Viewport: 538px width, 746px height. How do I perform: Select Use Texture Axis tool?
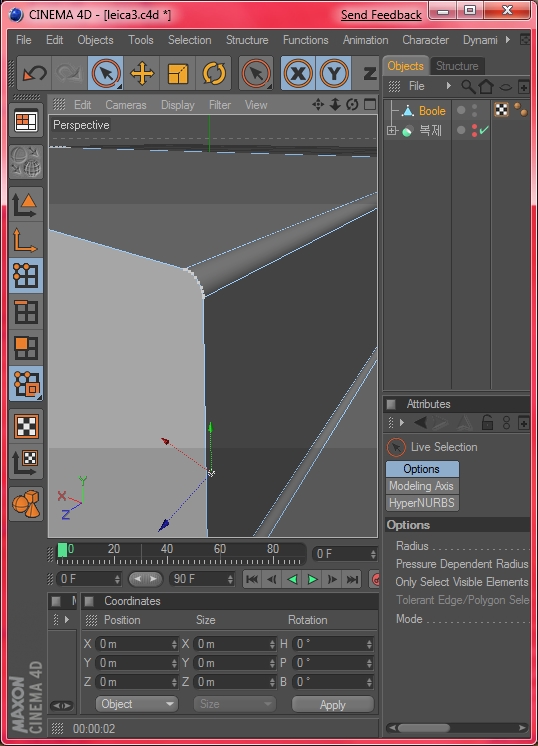coord(26,462)
